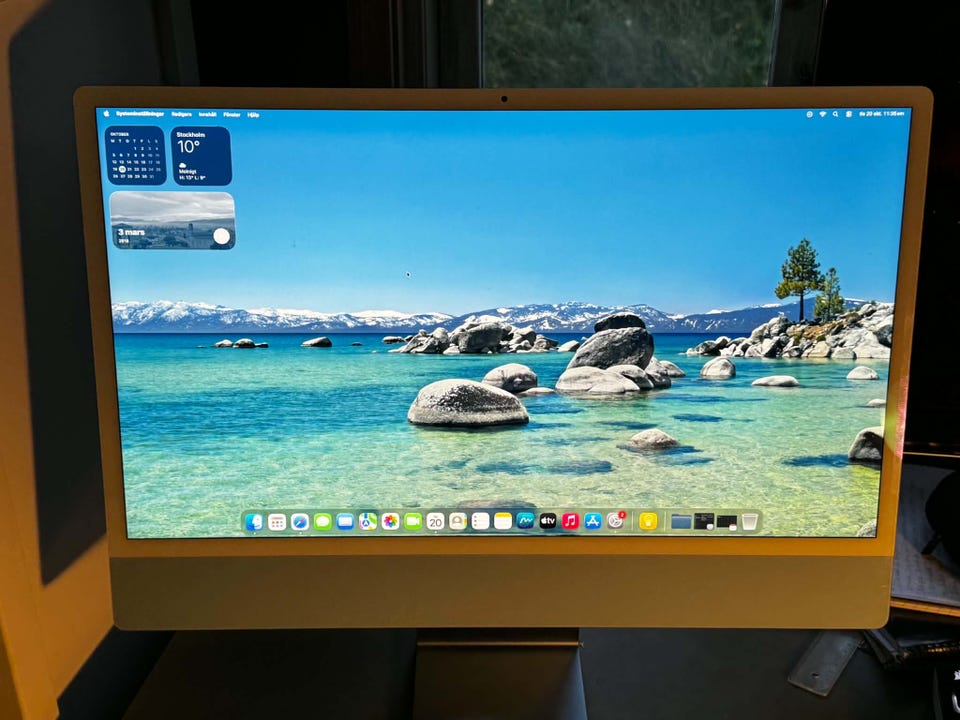Open the Maps app icon
The width and height of the screenshot is (960, 720).
coord(367,522)
